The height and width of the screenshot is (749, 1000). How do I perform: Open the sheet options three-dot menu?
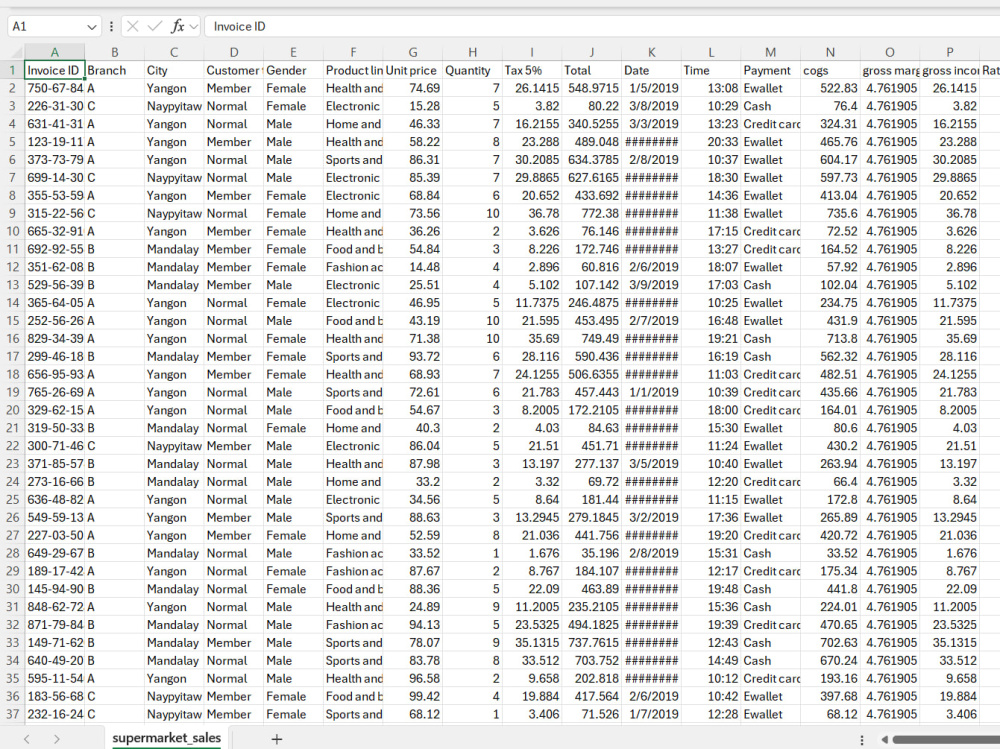[861, 738]
